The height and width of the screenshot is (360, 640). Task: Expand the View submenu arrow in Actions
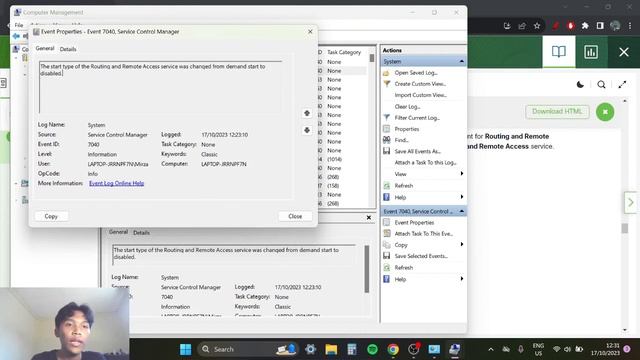[x=462, y=173]
